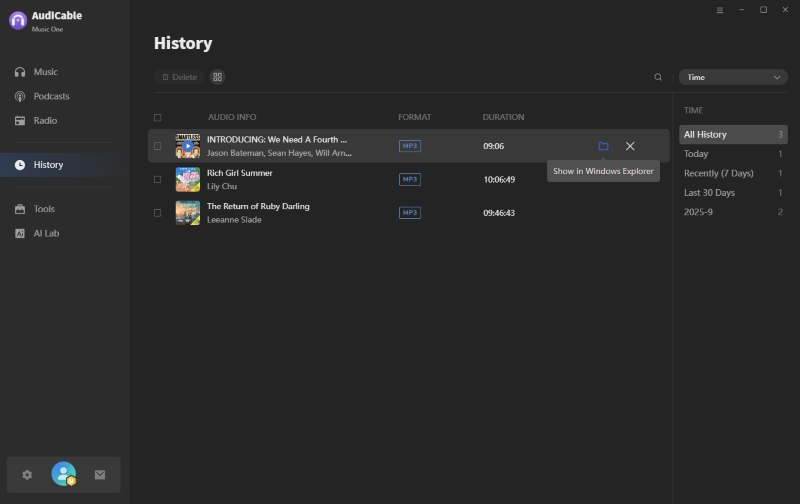Show Today's history filter

pyautogui.click(x=696, y=154)
